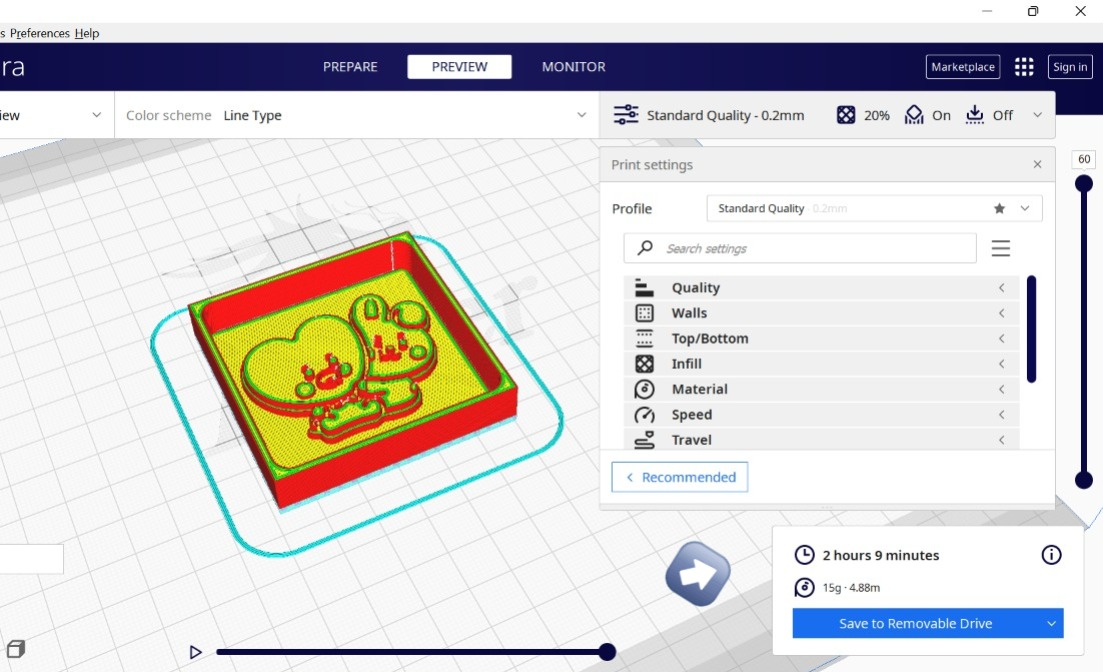Click the blue arrow handle beside action panel
This screenshot has height=672, width=1103.
click(697, 573)
